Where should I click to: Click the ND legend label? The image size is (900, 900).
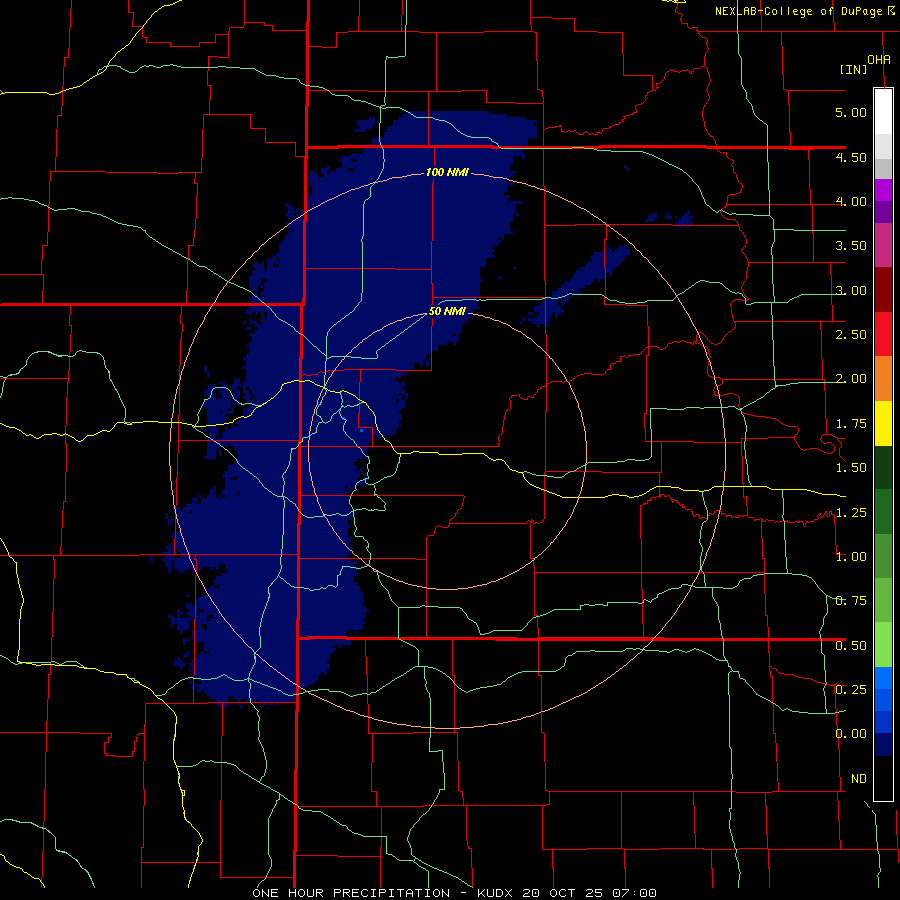[x=859, y=779]
